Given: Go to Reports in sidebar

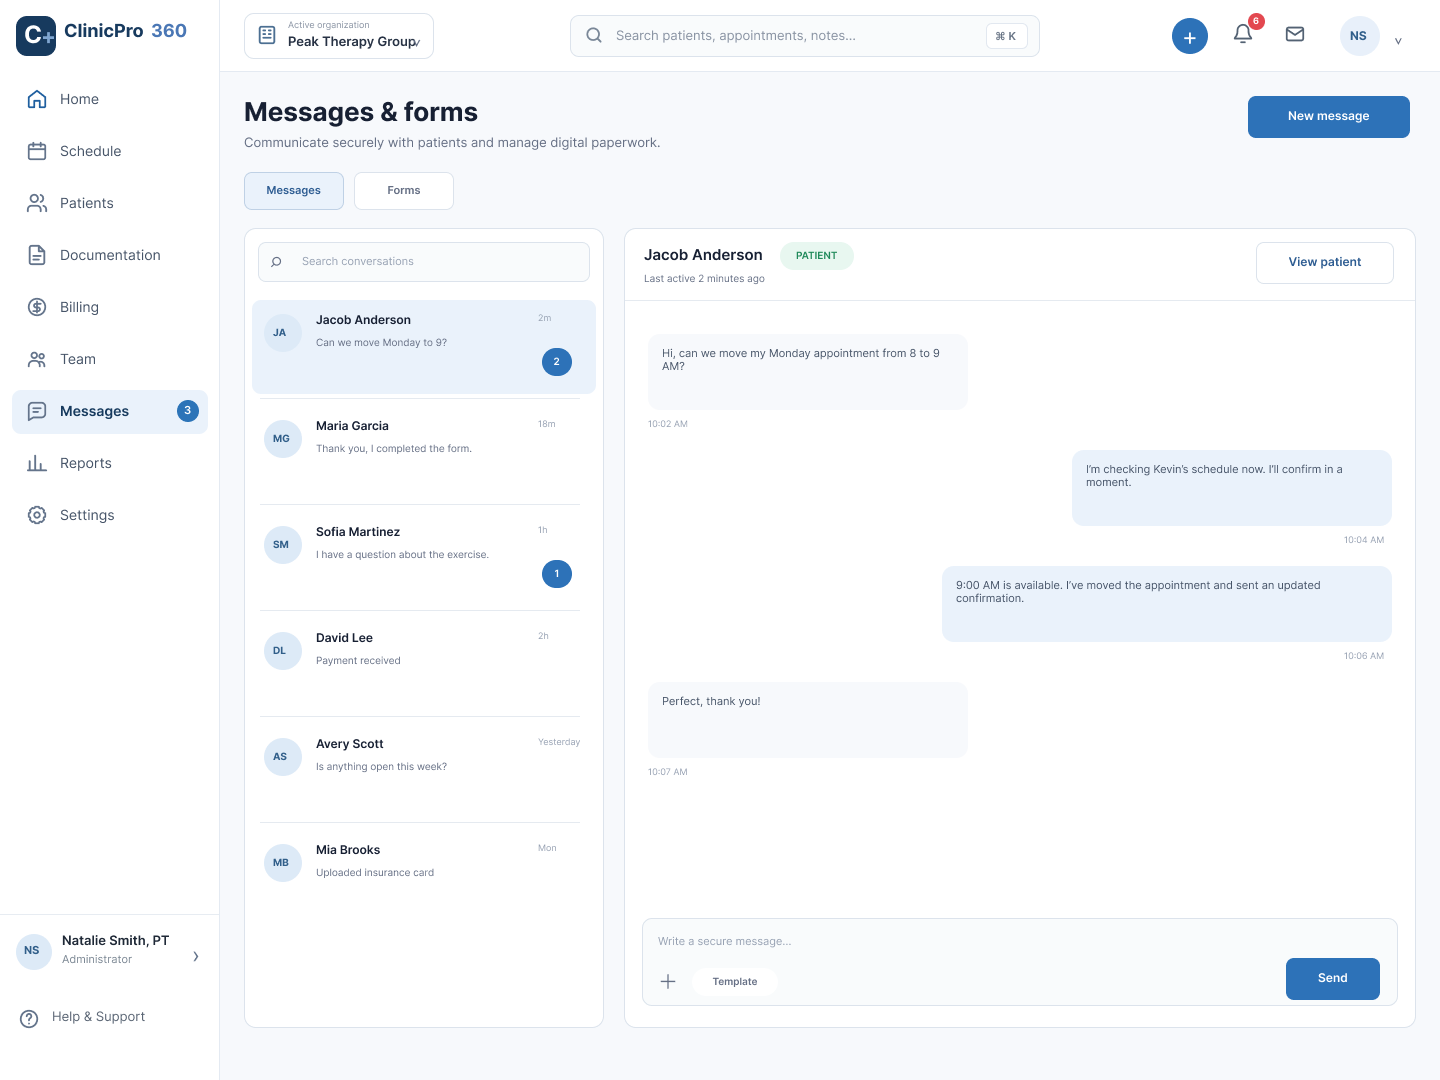Looking at the screenshot, I should coord(110,463).
